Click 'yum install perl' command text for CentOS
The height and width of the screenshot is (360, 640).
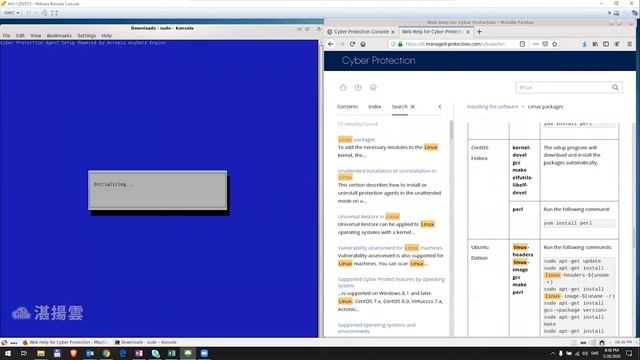coord(567,223)
